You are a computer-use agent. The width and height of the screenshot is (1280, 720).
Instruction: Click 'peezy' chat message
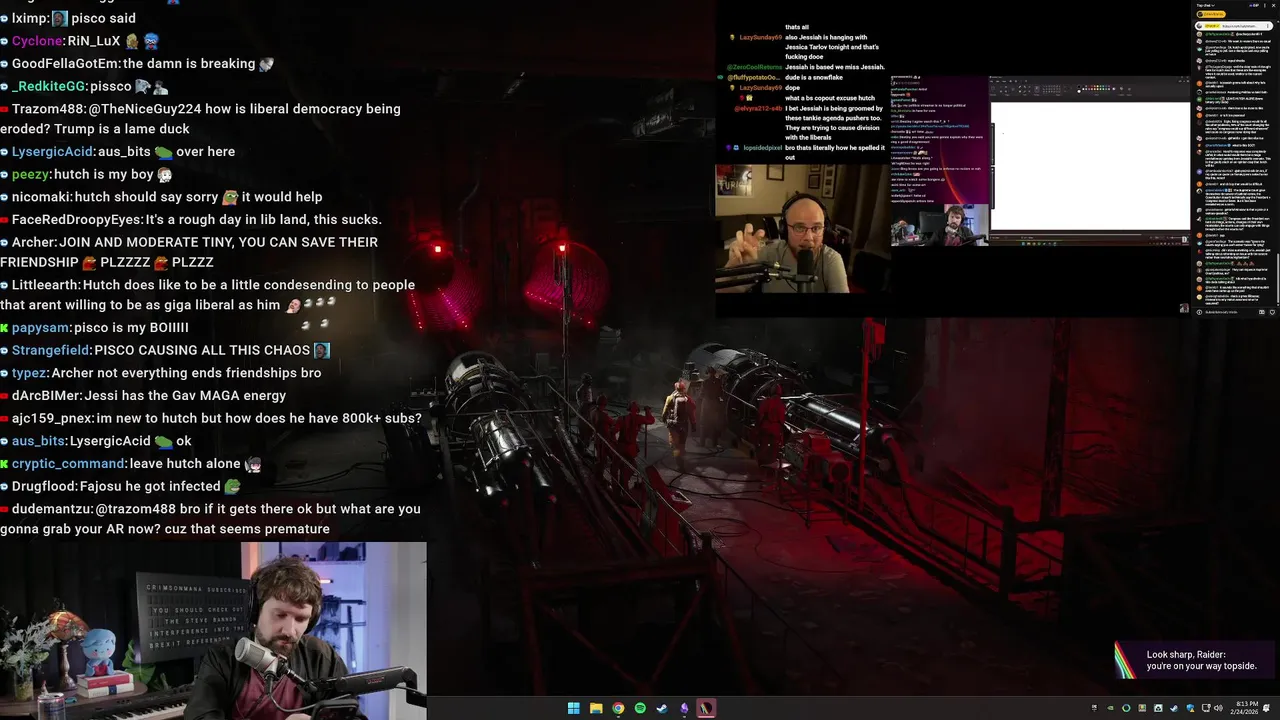pyautogui.click(x=86, y=174)
